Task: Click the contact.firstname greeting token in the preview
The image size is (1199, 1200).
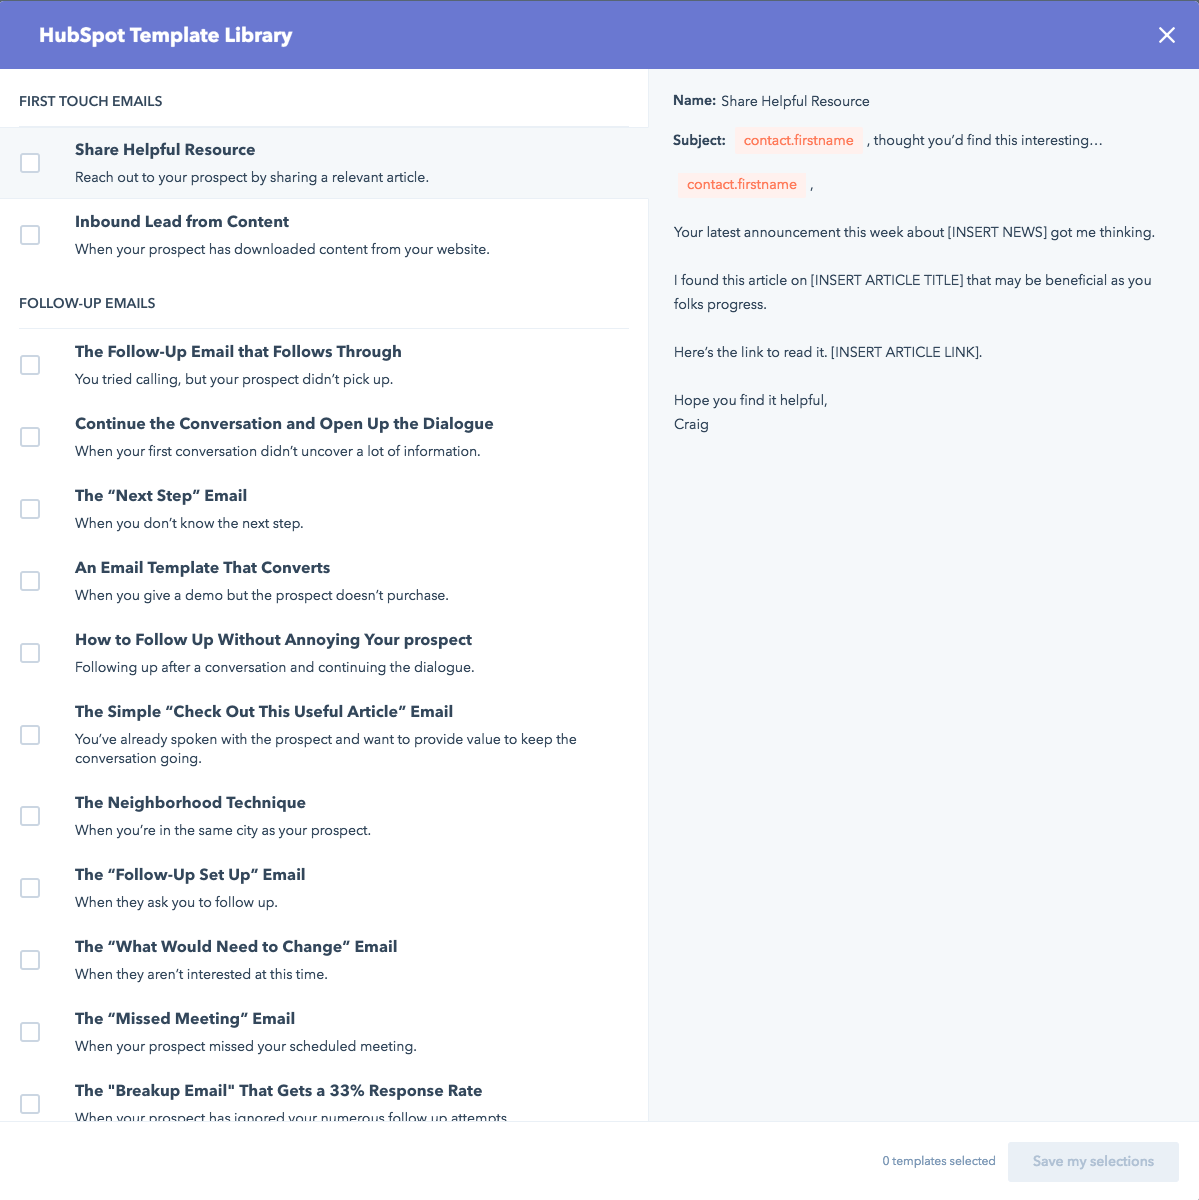Action: (x=741, y=184)
